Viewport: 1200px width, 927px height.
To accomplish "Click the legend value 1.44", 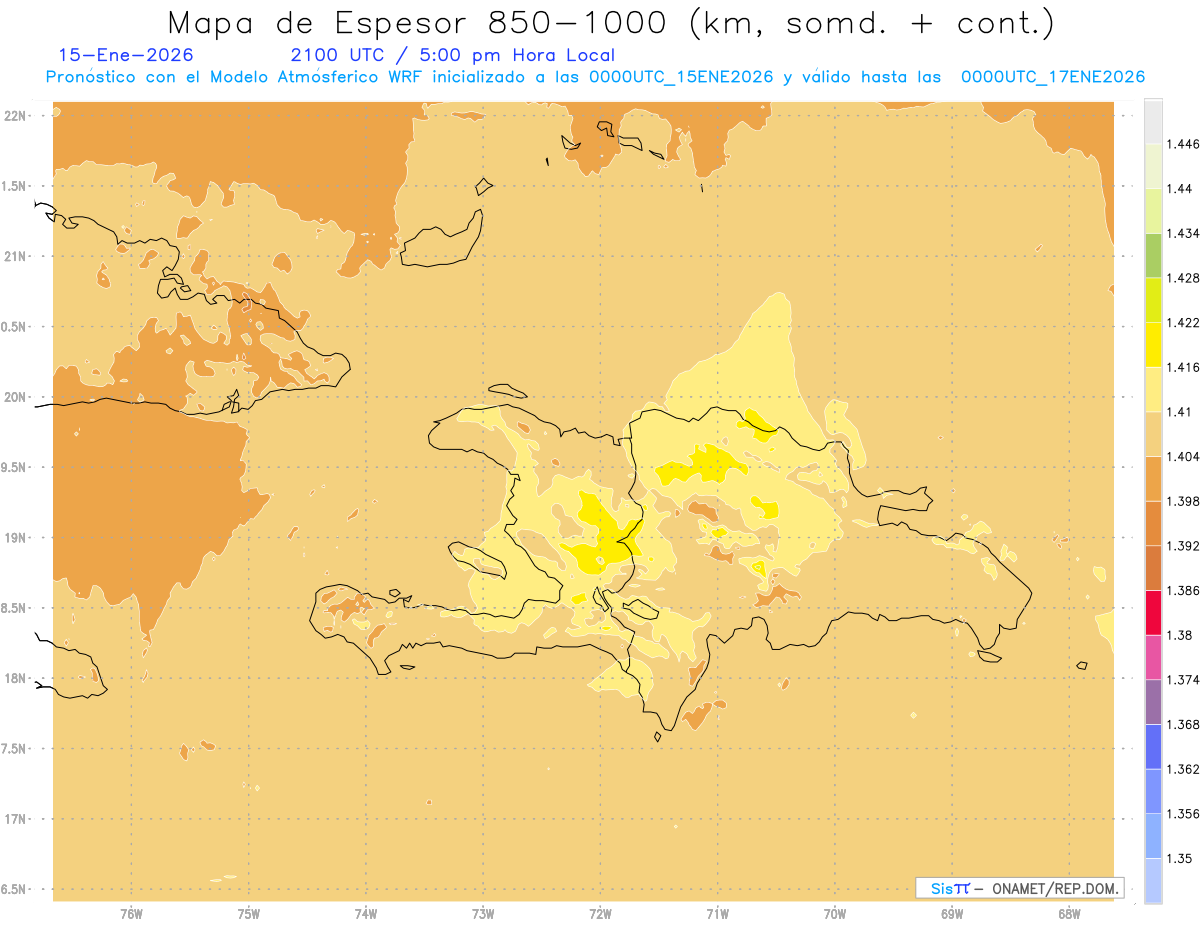I will coord(1180,188).
